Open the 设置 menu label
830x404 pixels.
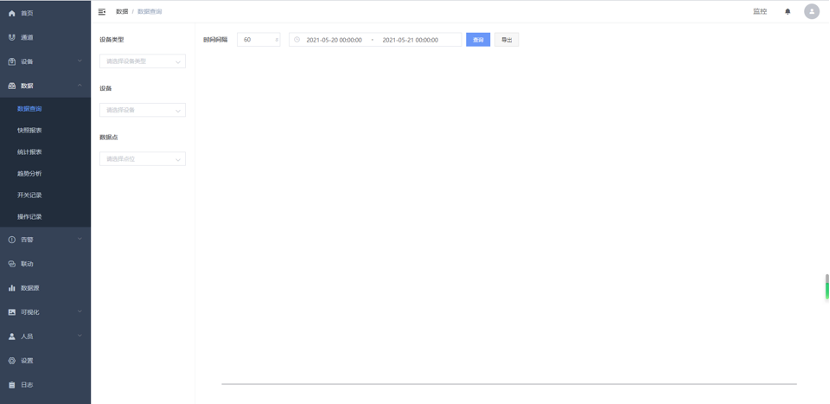click(27, 361)
